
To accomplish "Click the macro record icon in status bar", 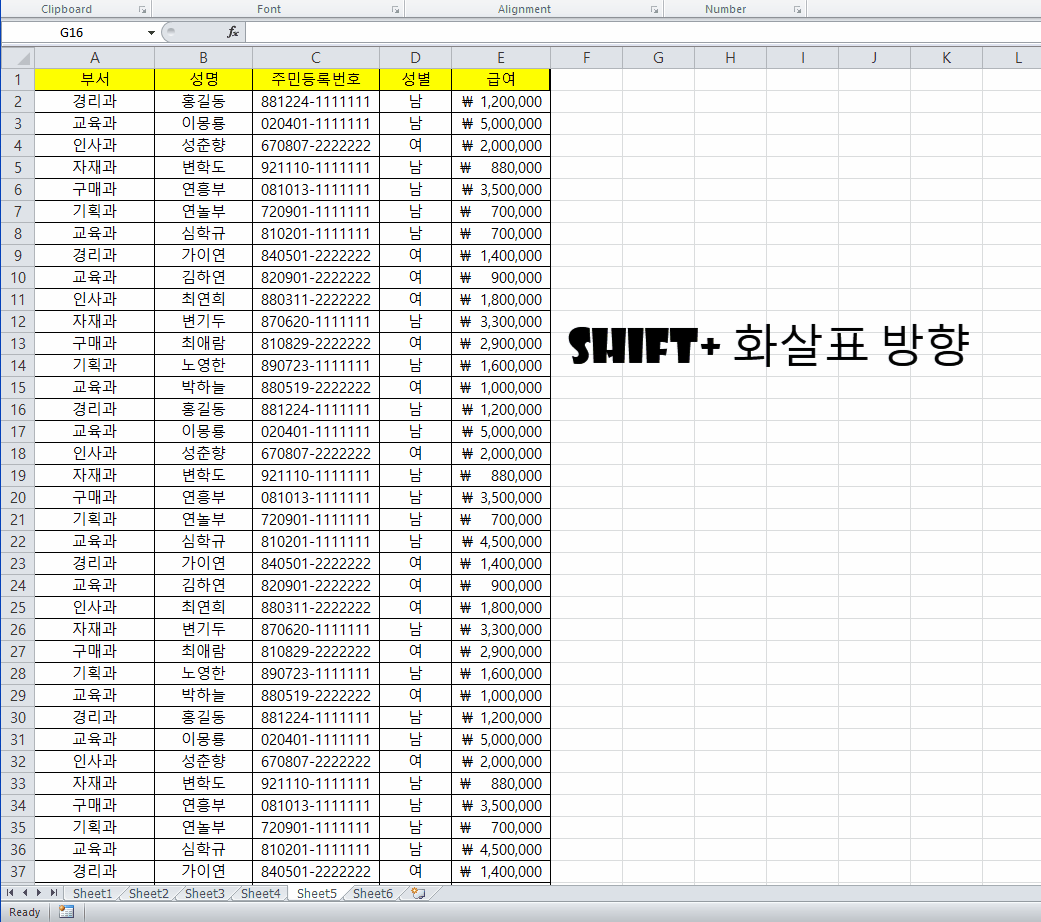I will pos(66,912).
